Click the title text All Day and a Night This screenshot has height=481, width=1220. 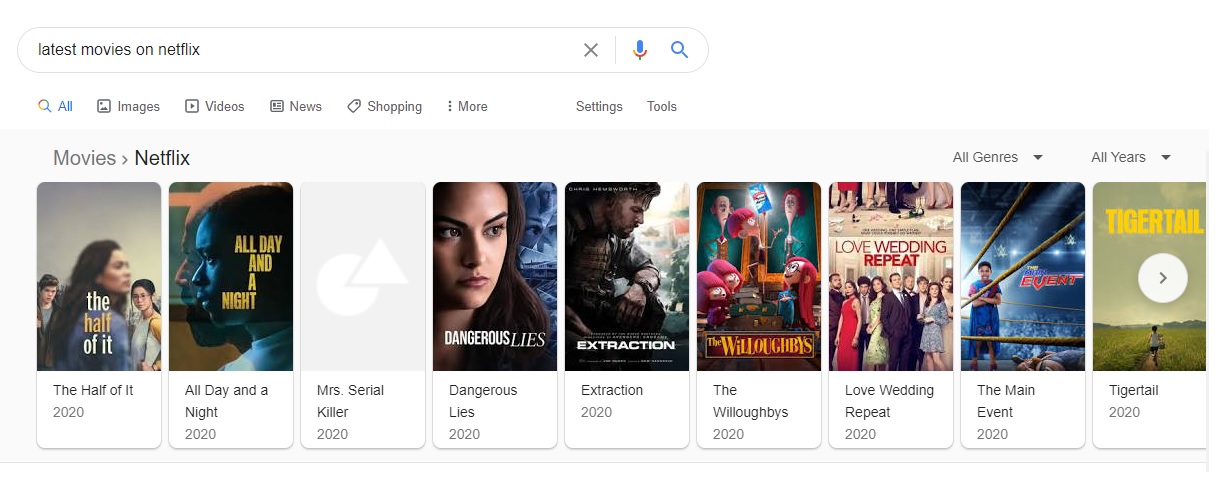[x=227, y=401]
